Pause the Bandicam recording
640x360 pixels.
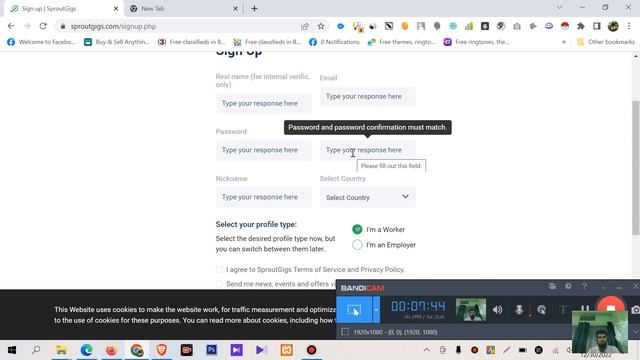(x=584, y=309)
